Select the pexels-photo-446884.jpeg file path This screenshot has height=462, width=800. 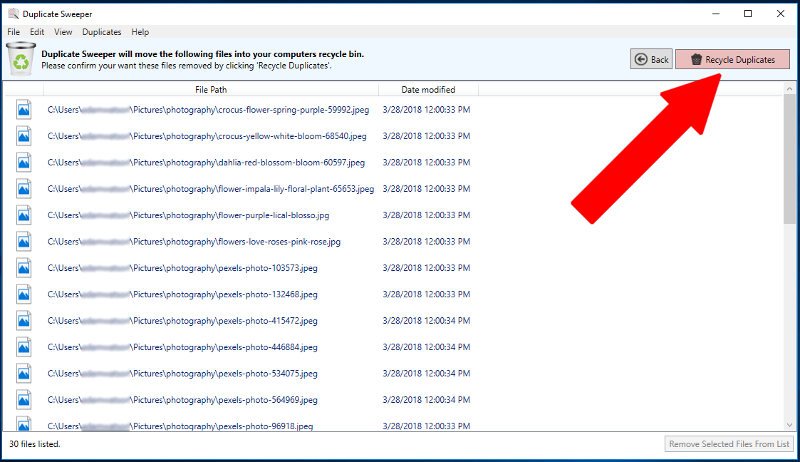183,347
